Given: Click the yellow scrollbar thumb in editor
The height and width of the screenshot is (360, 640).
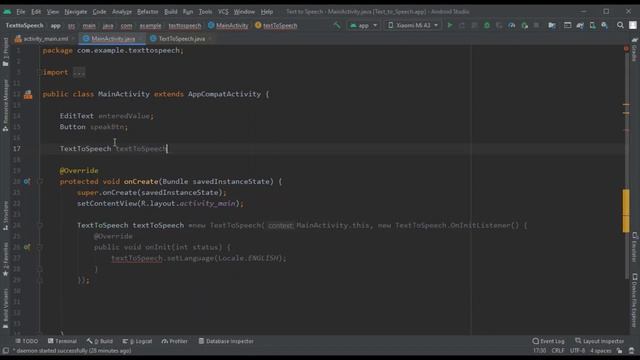Looking at the screenshot, I should point(626,211).
